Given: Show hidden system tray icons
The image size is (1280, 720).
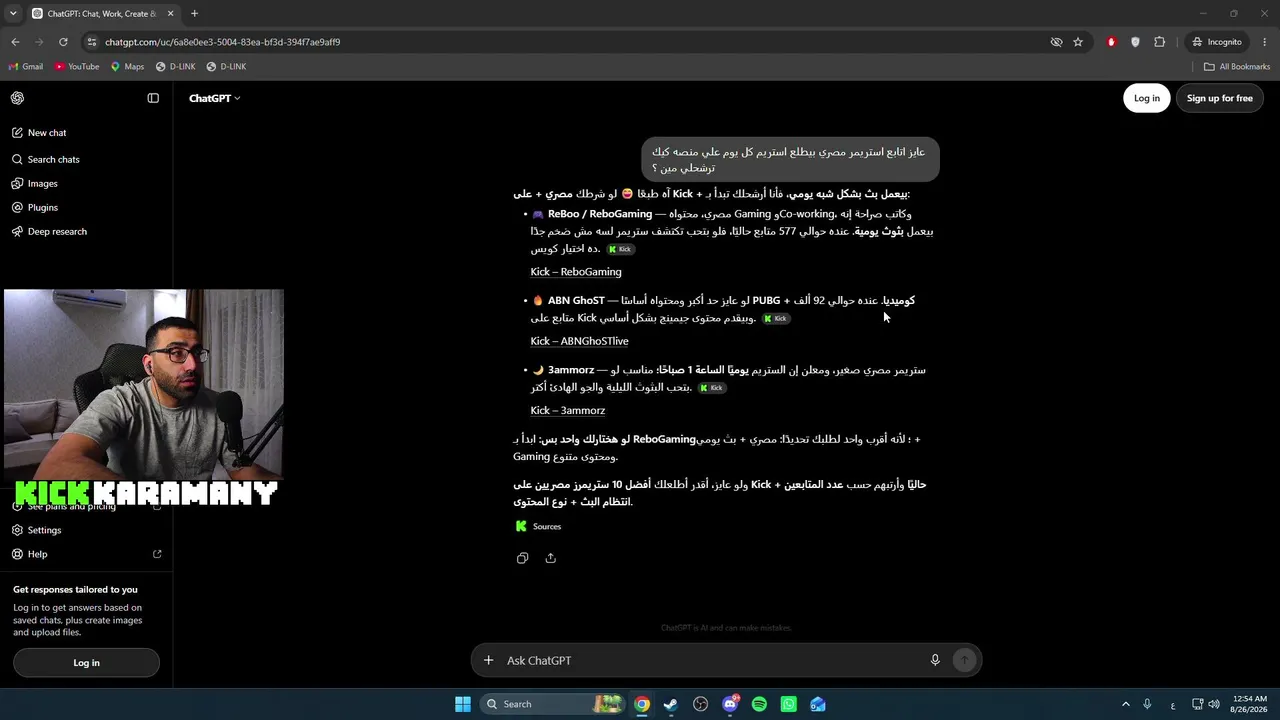Looking at the screenshot, I should [1125, 704].
